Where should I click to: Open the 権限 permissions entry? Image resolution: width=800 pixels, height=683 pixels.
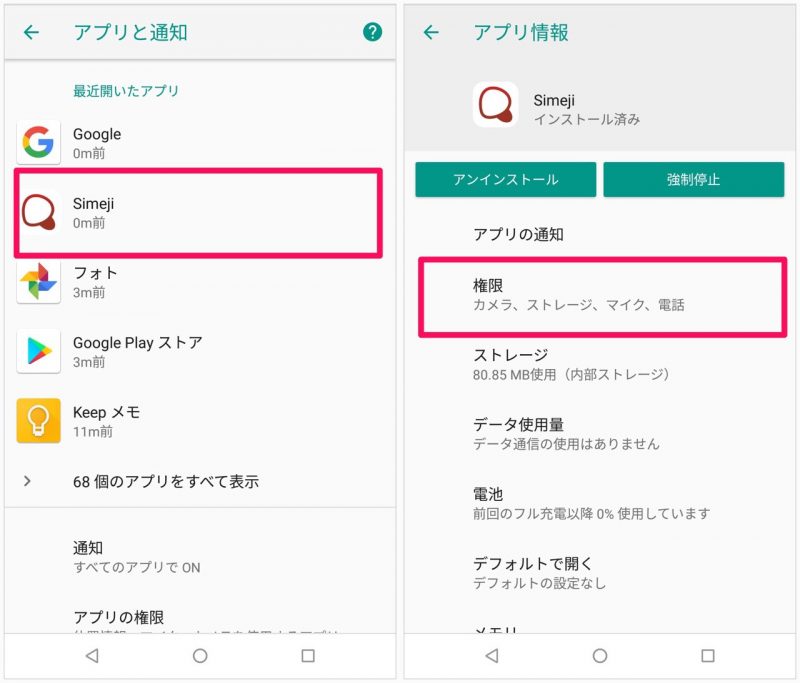coord(603,297)
